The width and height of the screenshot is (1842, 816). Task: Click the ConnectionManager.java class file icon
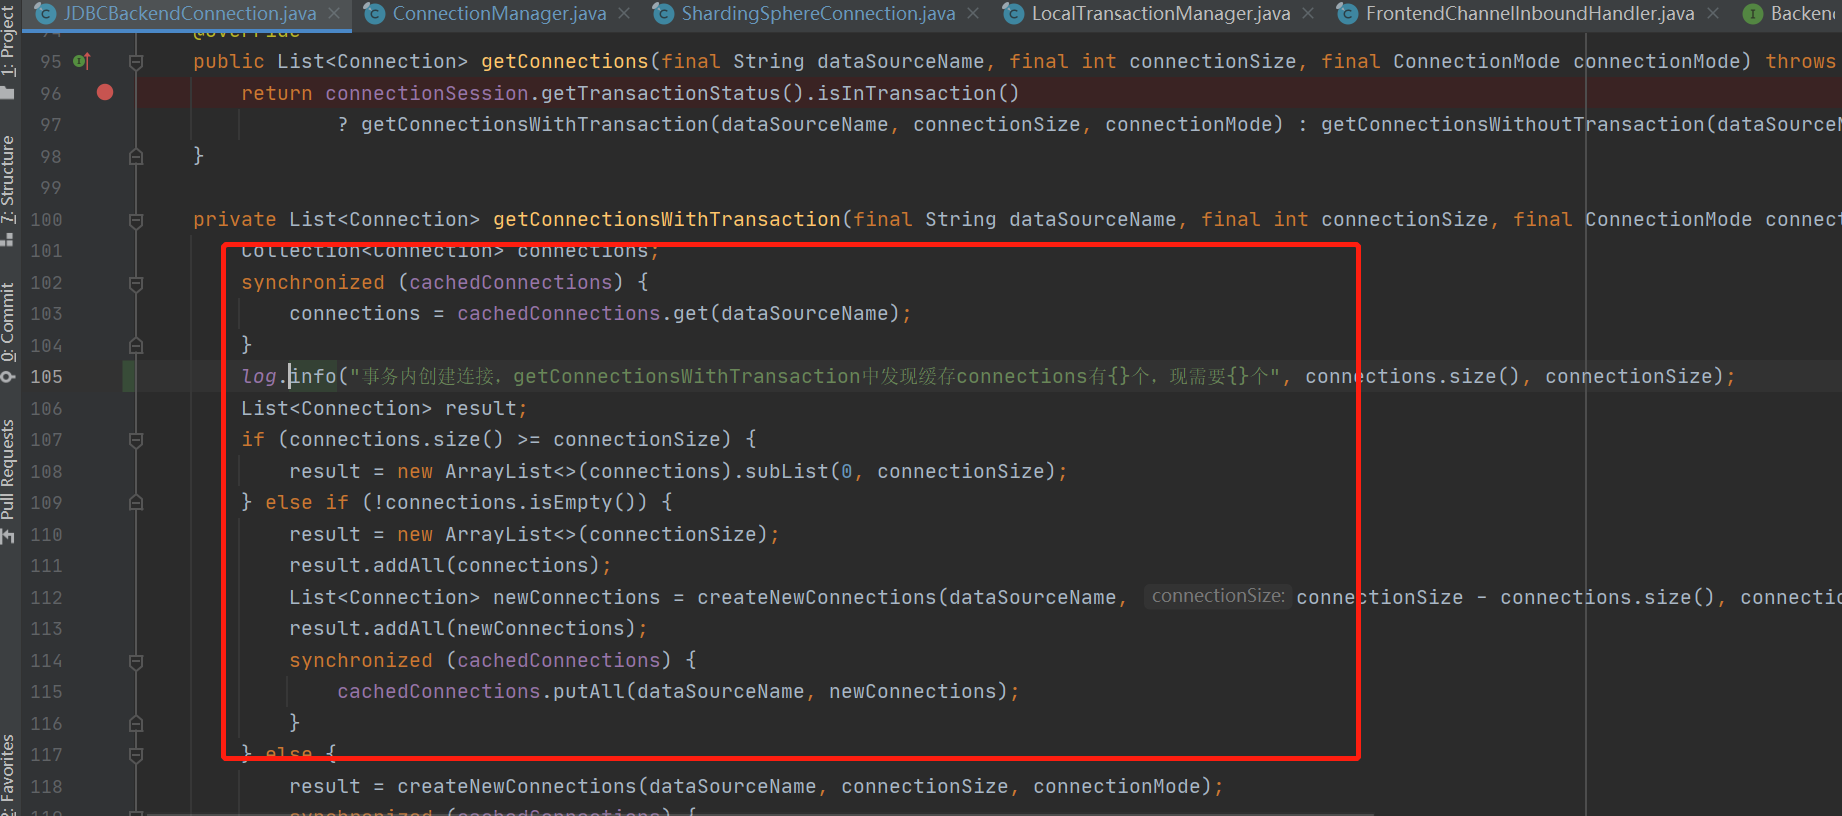point(374,13)
